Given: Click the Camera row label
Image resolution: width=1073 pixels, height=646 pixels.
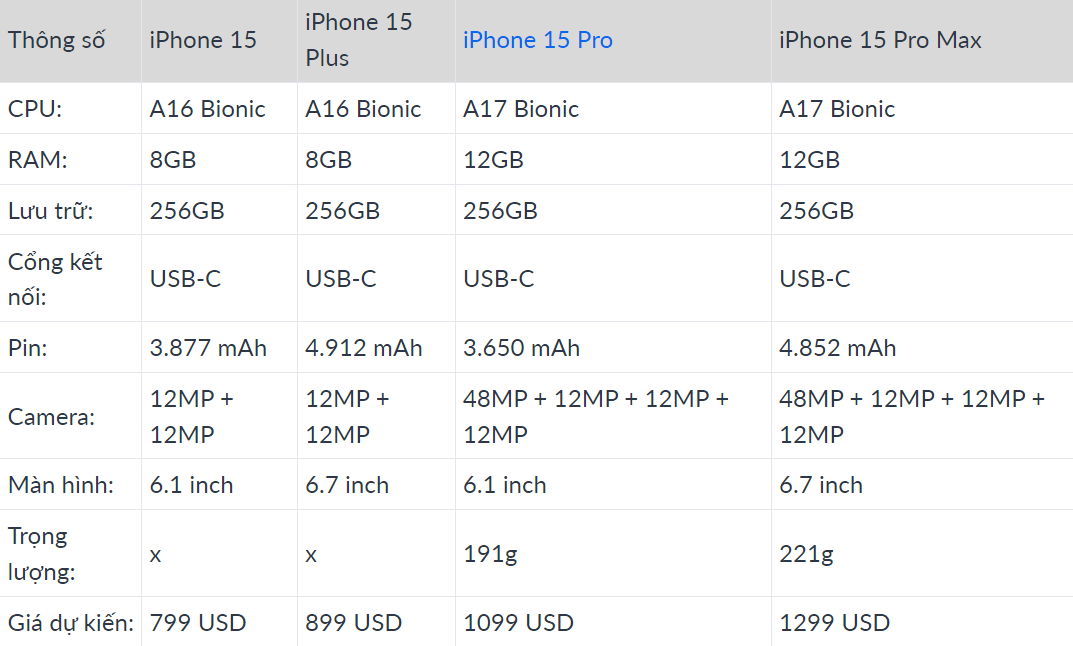Looking at the screenshot, I should point(51,417).
